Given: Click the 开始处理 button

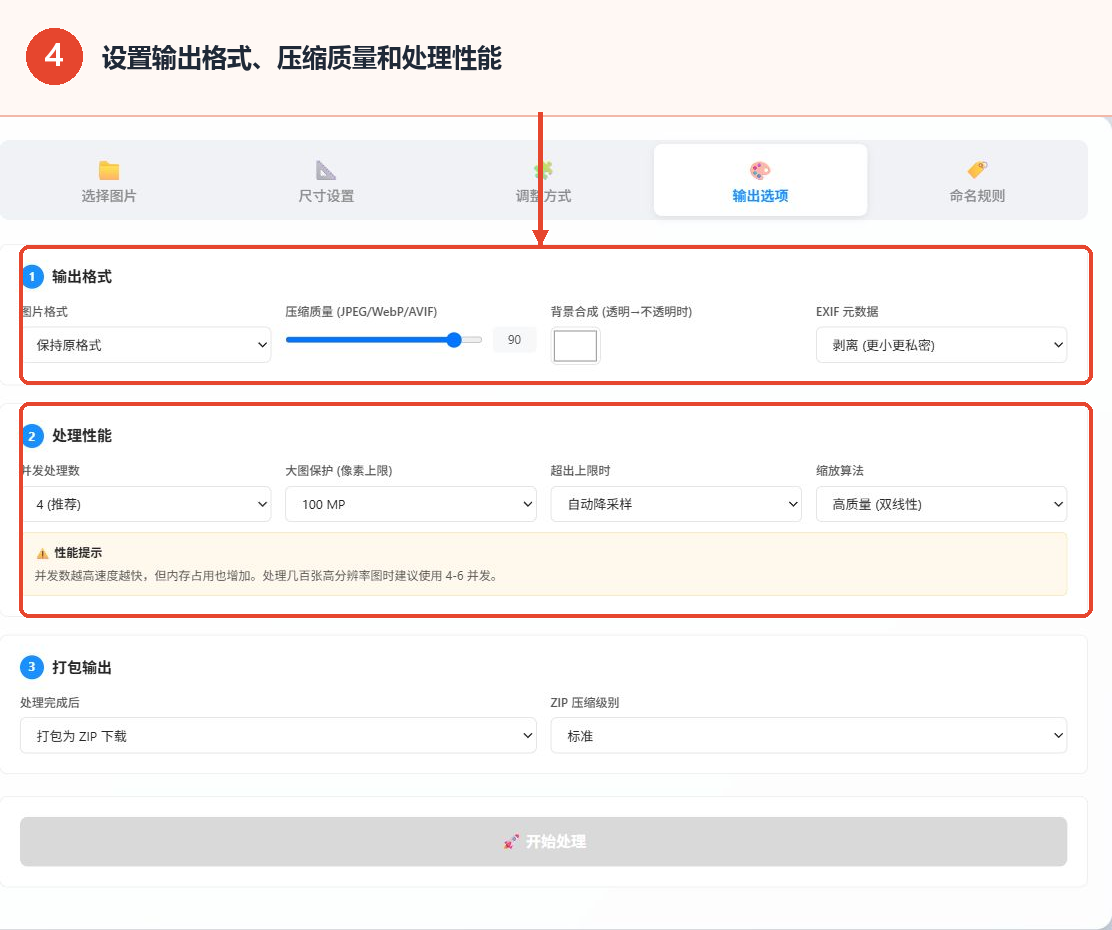Looking at the screenshot, I should click(543, 841).
